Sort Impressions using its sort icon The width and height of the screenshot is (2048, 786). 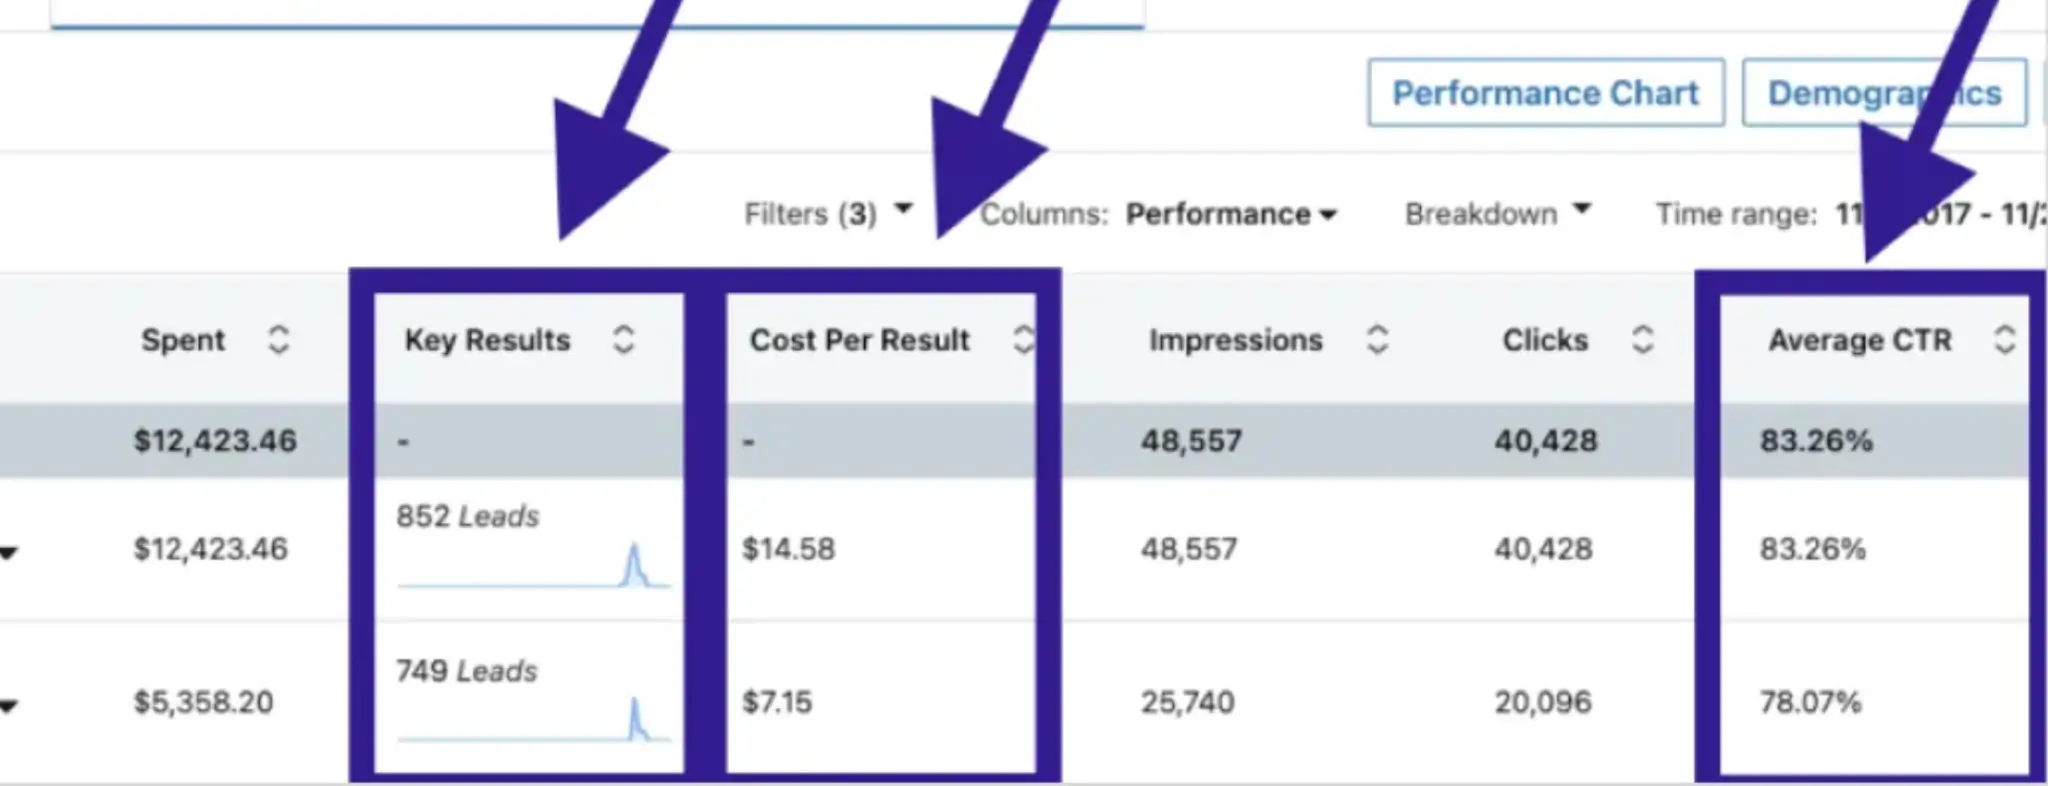coord(1377,340)
